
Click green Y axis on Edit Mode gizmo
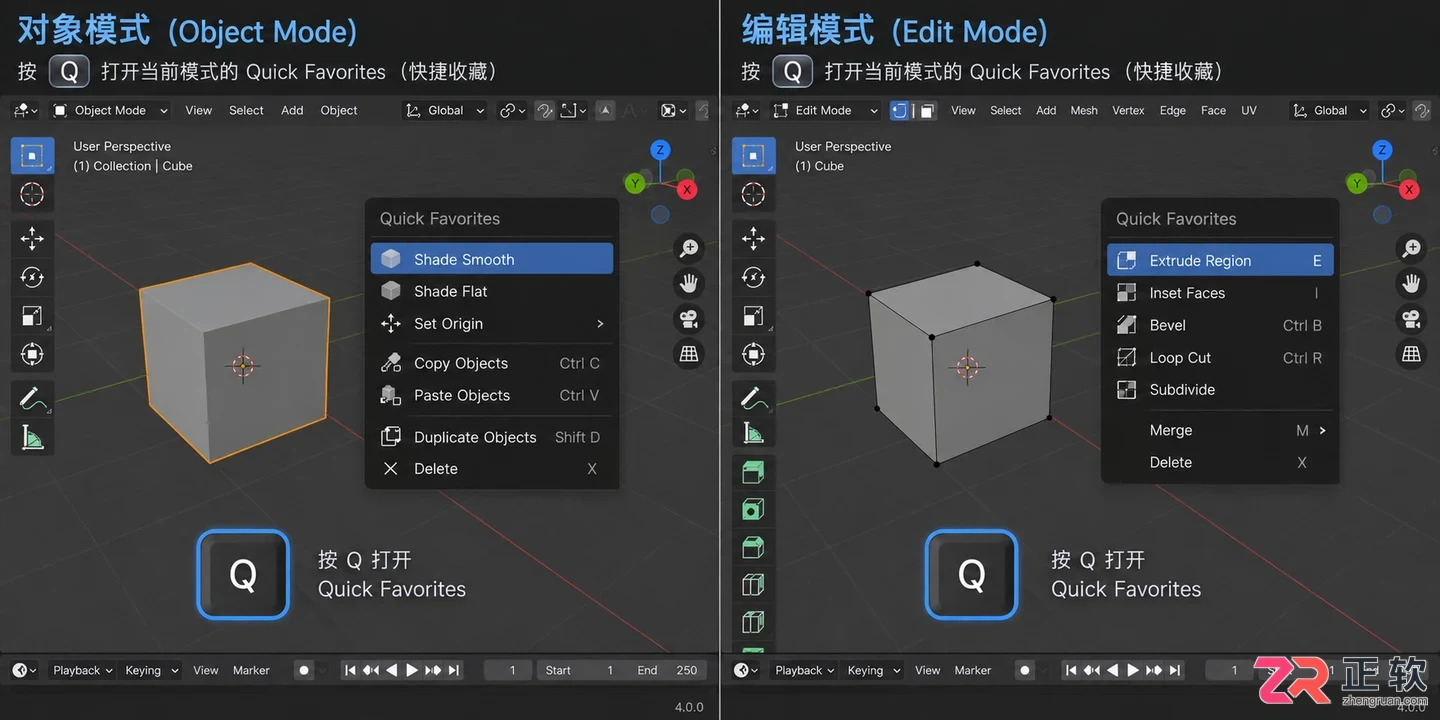coord(1356,183)
